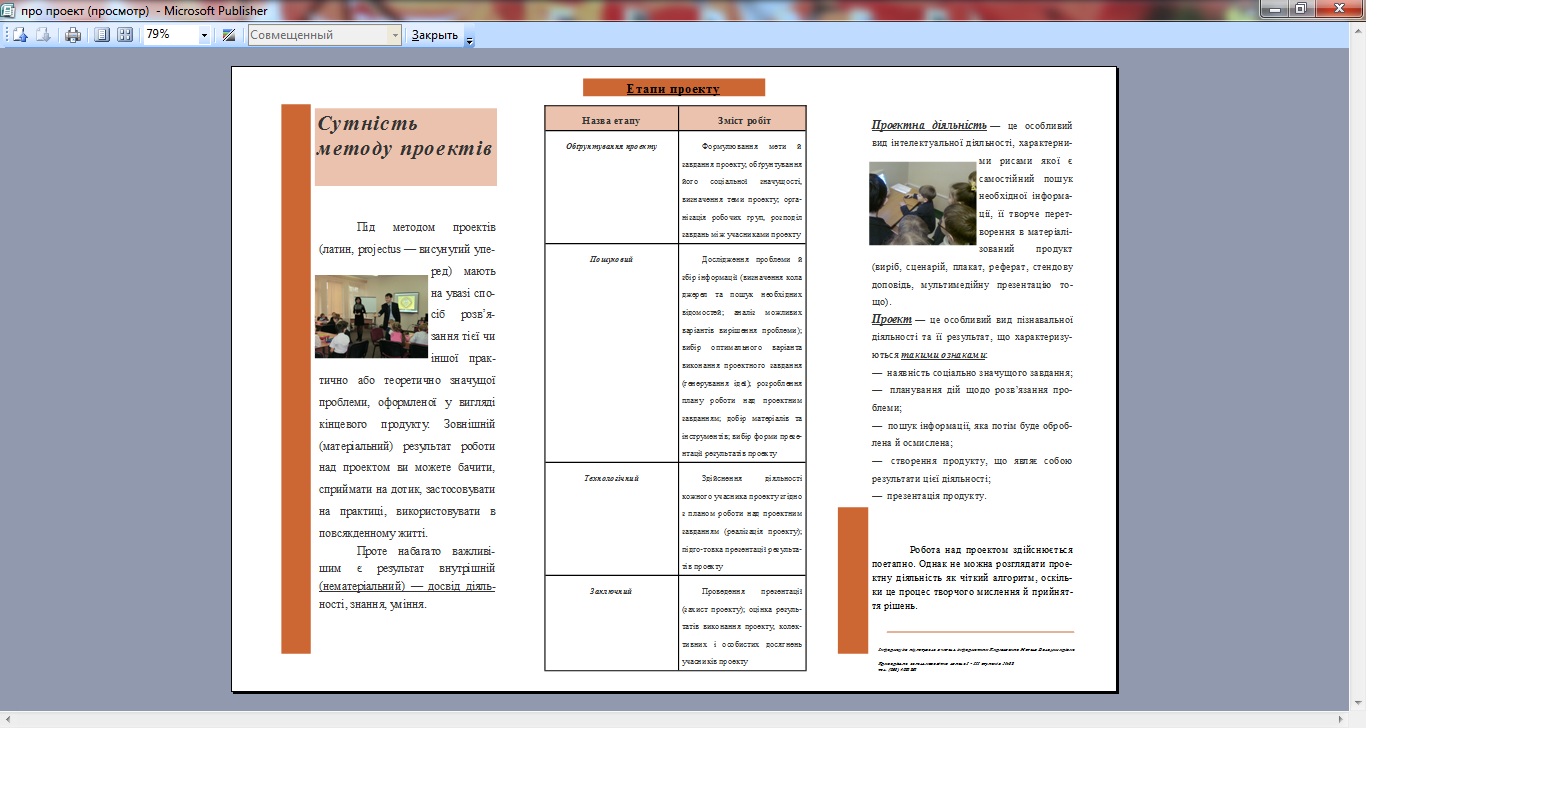Click the Етапи проекту orange heading
The height and width of the screenshot is (790, 1564).
tap(673, 88)
